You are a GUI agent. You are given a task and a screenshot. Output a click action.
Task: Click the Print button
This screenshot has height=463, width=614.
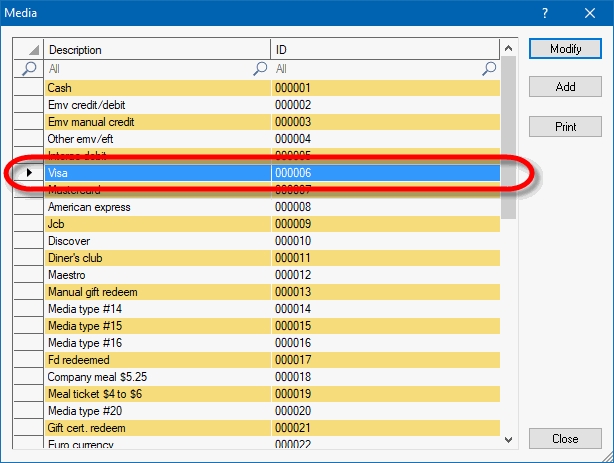pyautogui.click(x=566, y=127)
